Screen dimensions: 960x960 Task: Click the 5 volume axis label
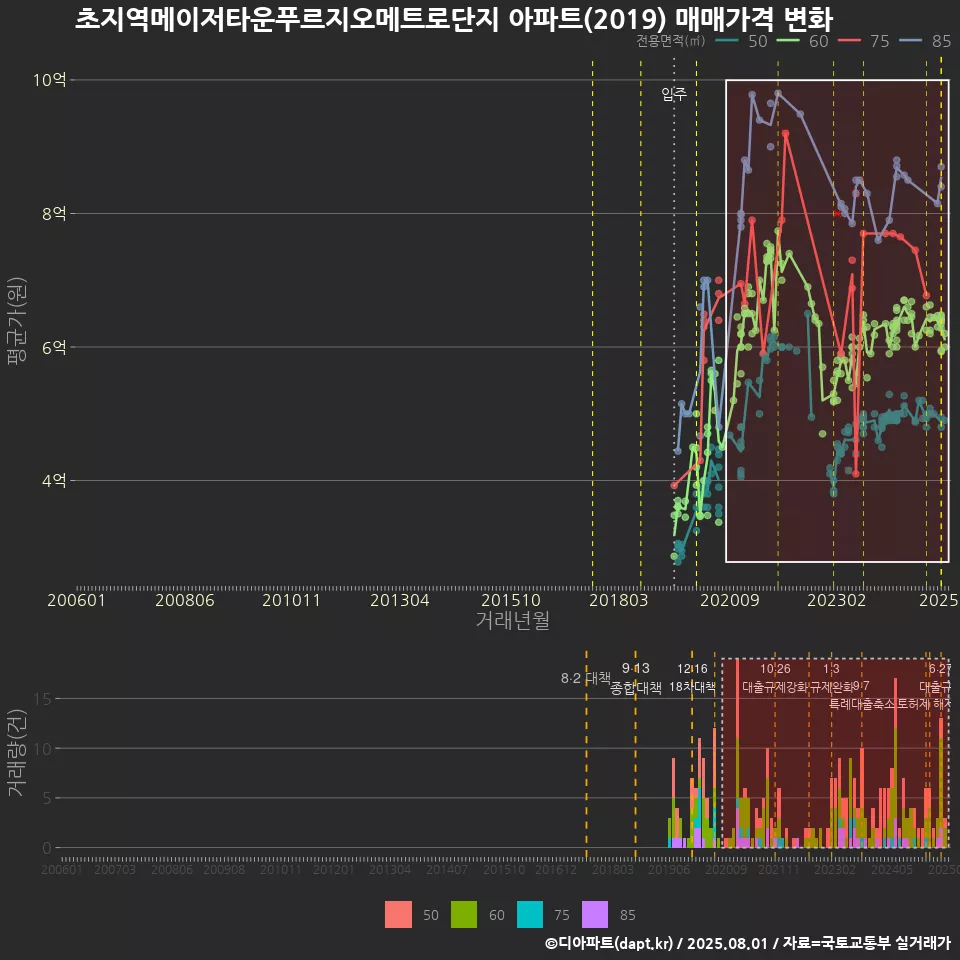click(47, 798)
